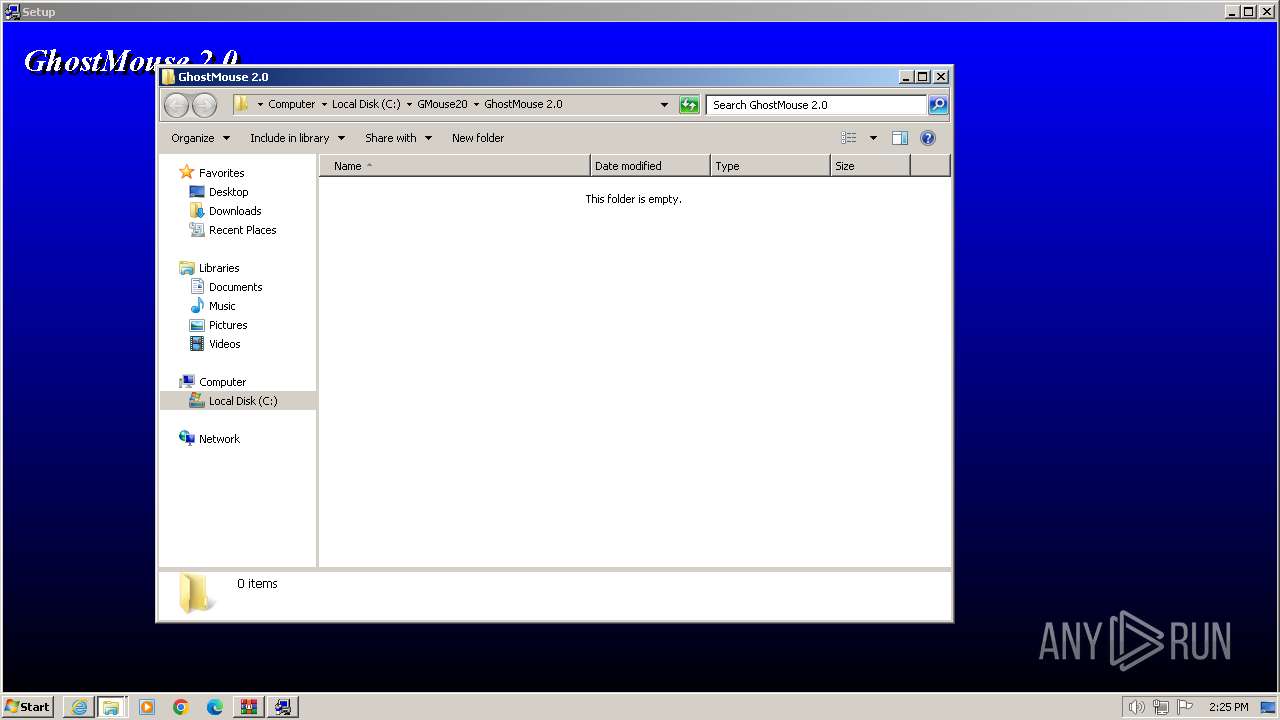The width and height of the screenshot is (1280, 720).
Task: Open the Action Center flag icon
Action: (x=1185, y=707)
